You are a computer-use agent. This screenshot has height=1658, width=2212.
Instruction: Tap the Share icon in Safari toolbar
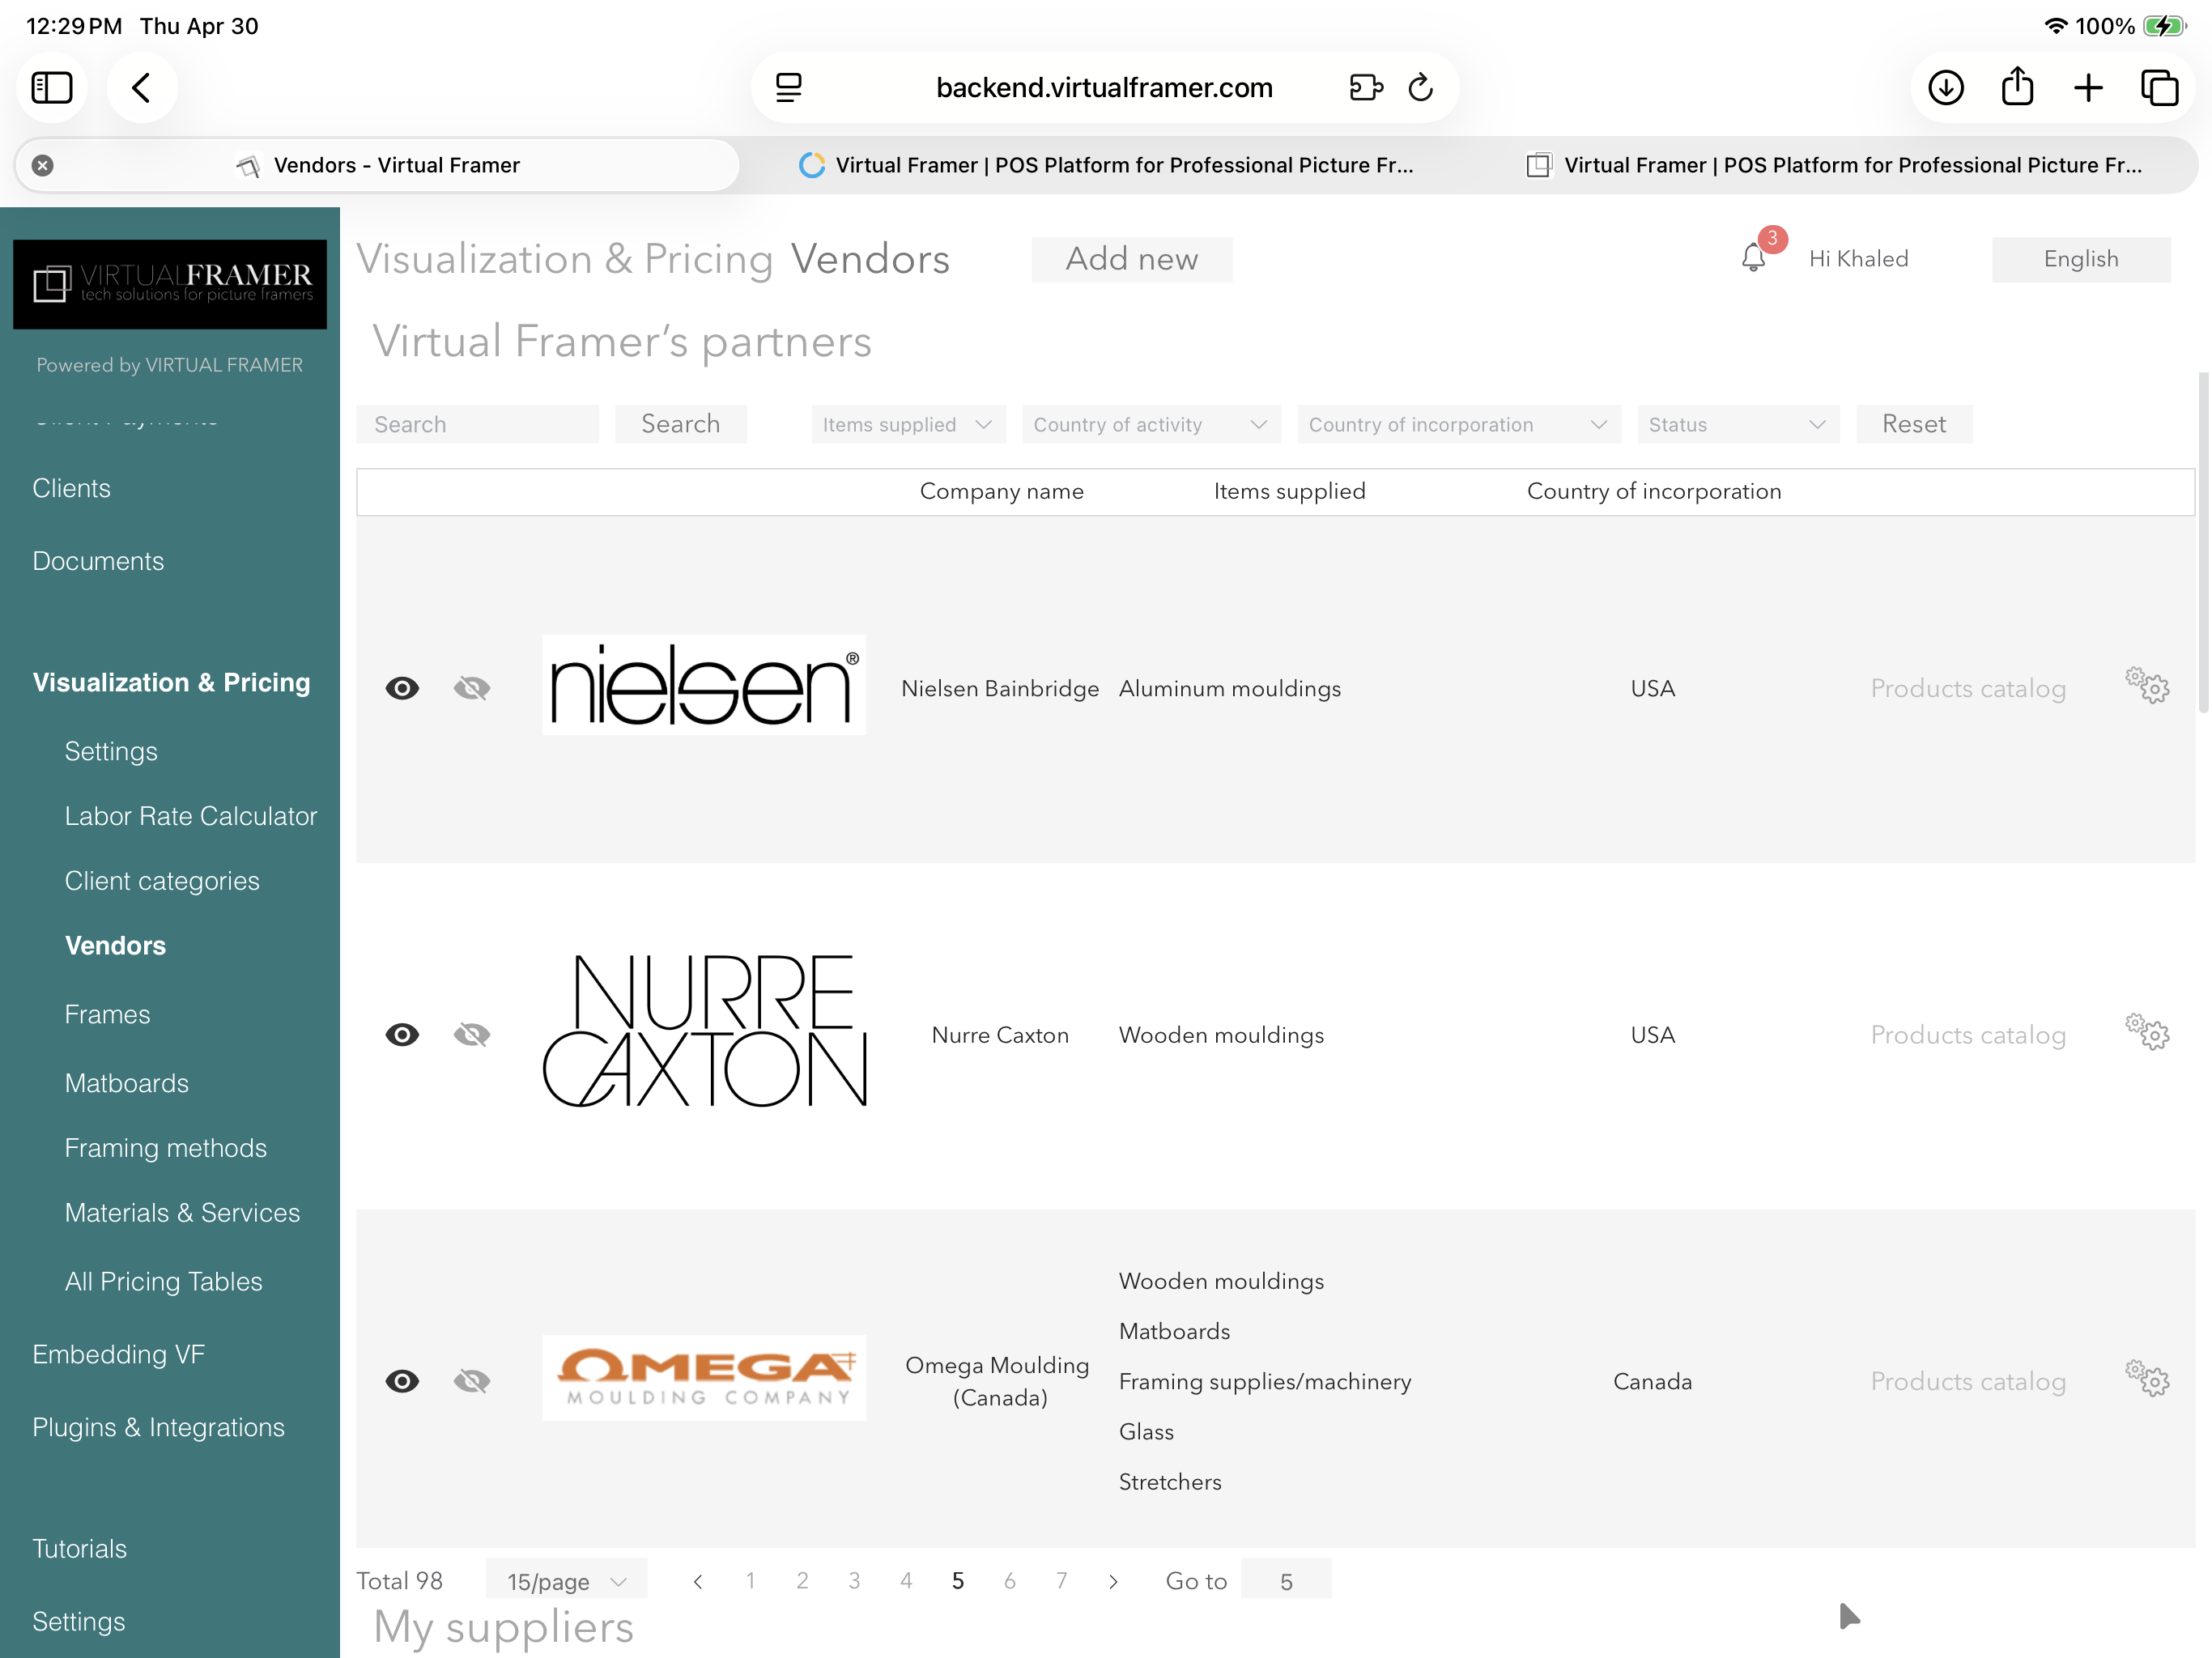click(2018, 86)
